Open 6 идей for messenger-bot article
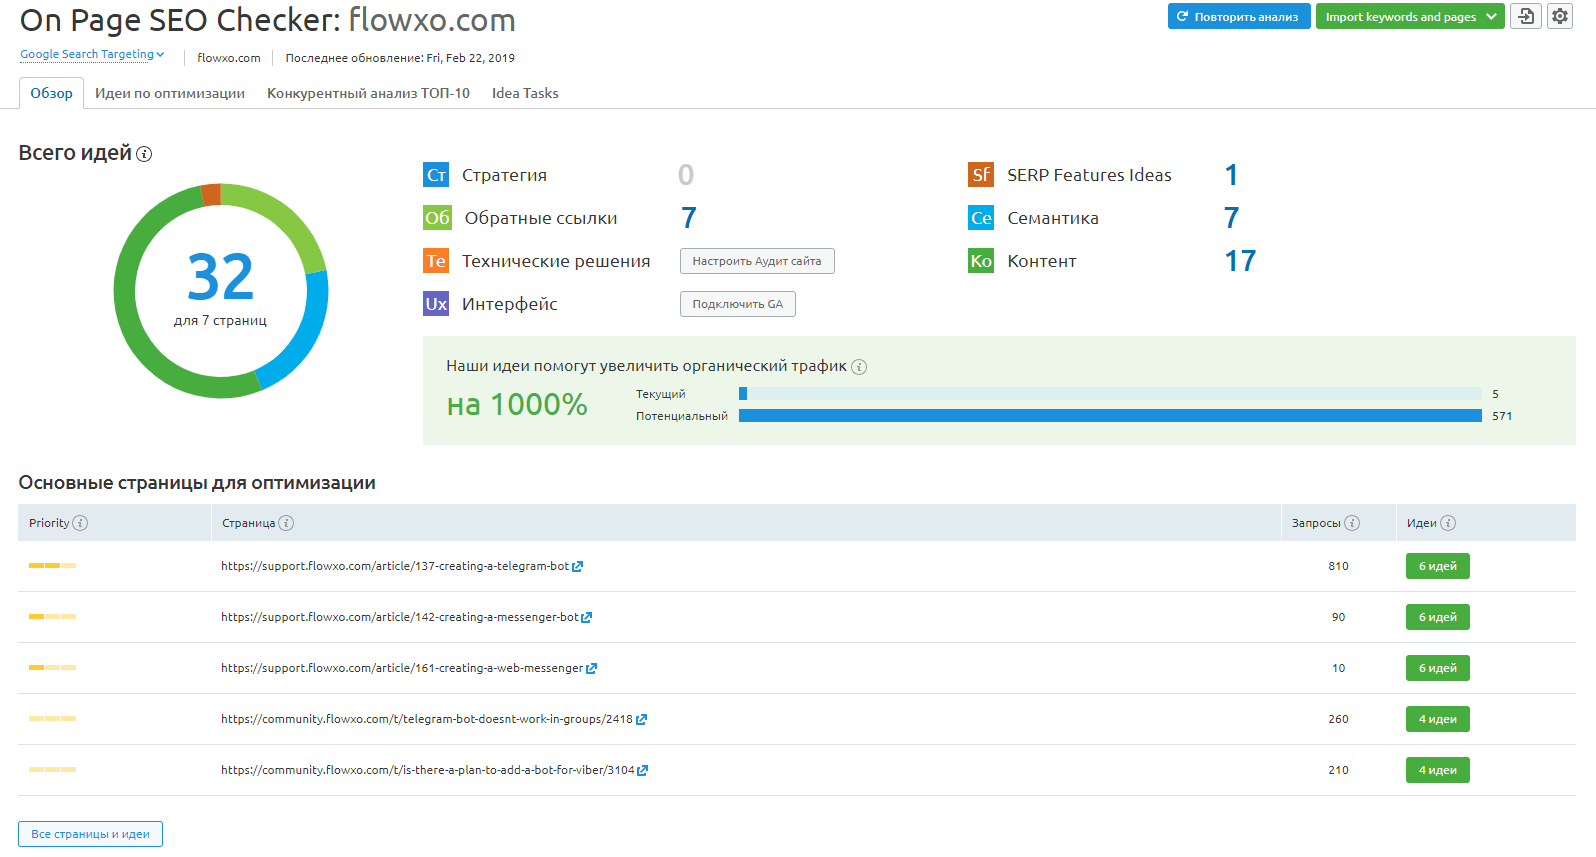The image size is (1596, 857). (1438, 617)
